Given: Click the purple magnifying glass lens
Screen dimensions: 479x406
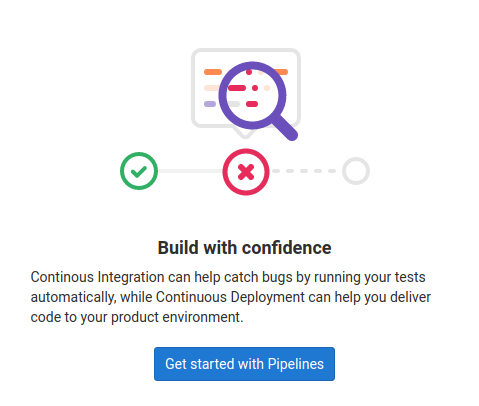Looking at the screenshot, I should [253, 95].
